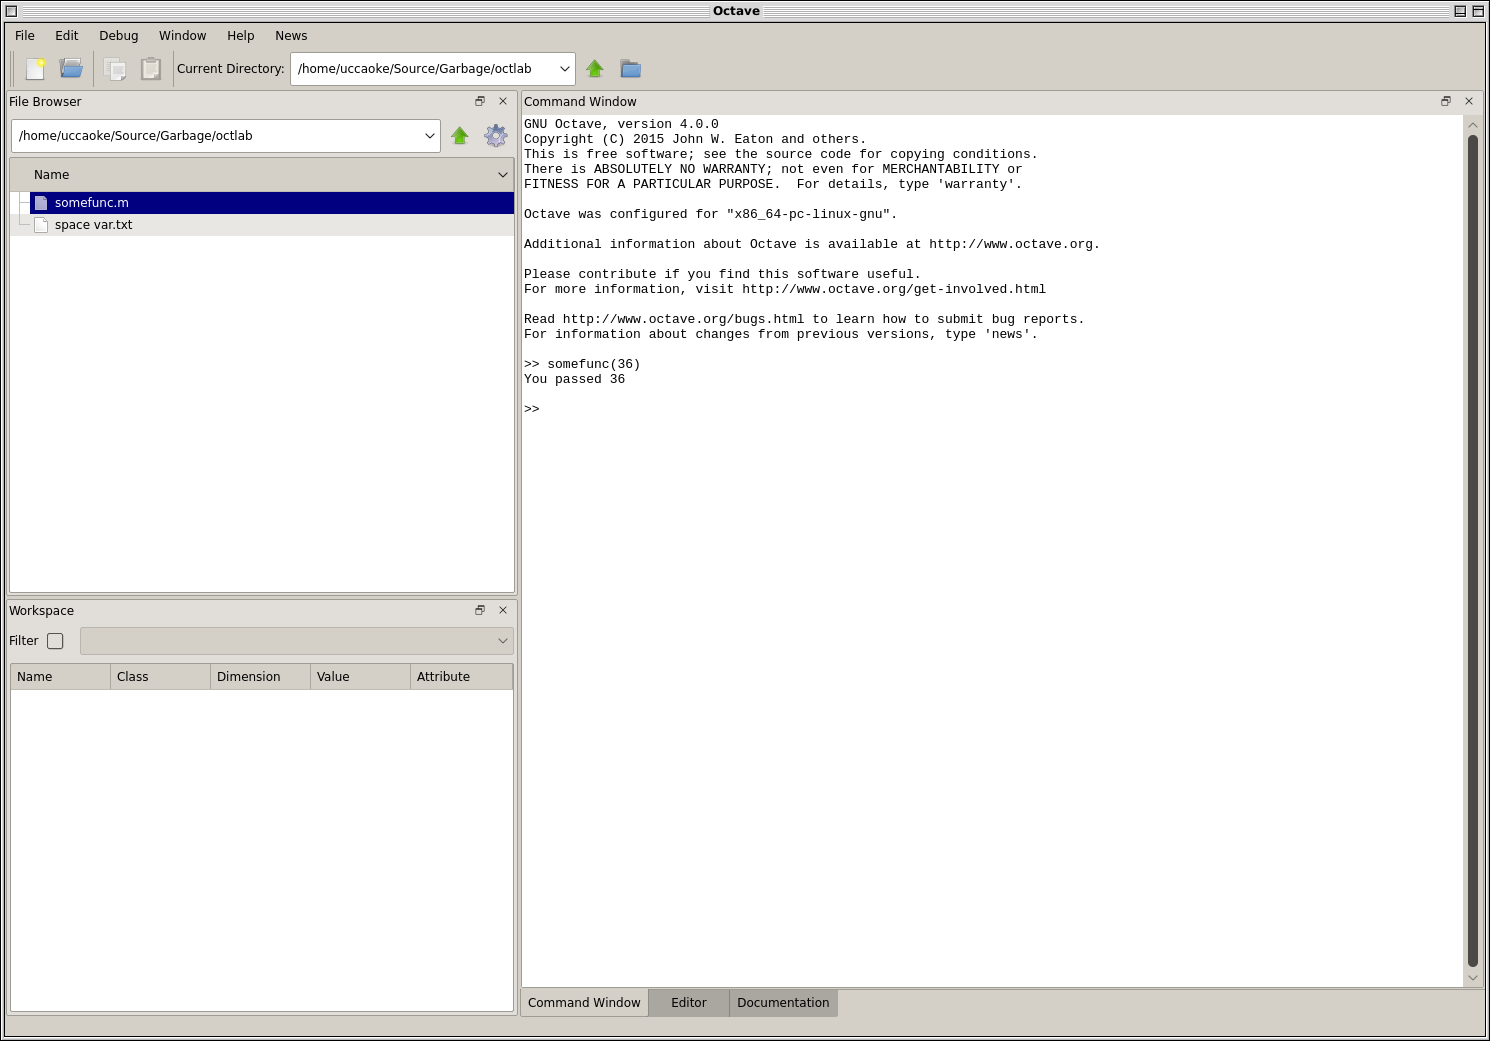1490x1041 pixels.
Task: Switch to the Documentation tab
Action: (783, 1003)
